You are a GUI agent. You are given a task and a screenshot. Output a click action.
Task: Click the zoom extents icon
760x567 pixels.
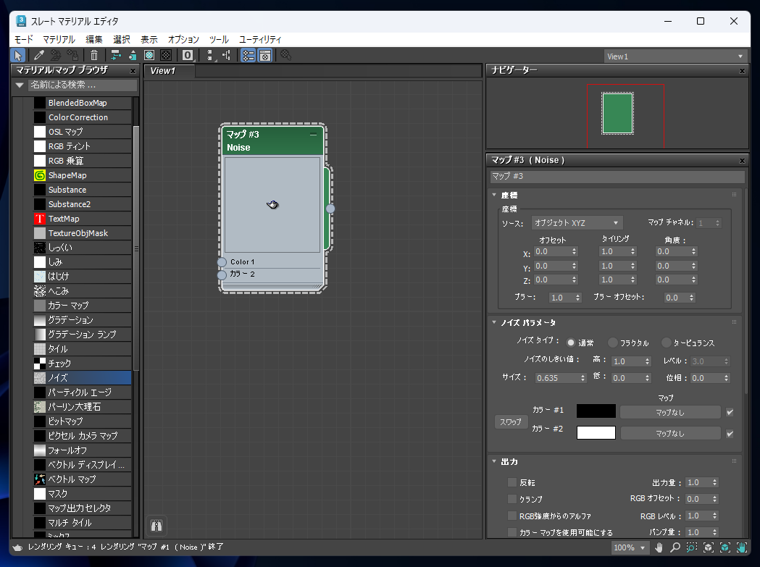tap(708, 548)
